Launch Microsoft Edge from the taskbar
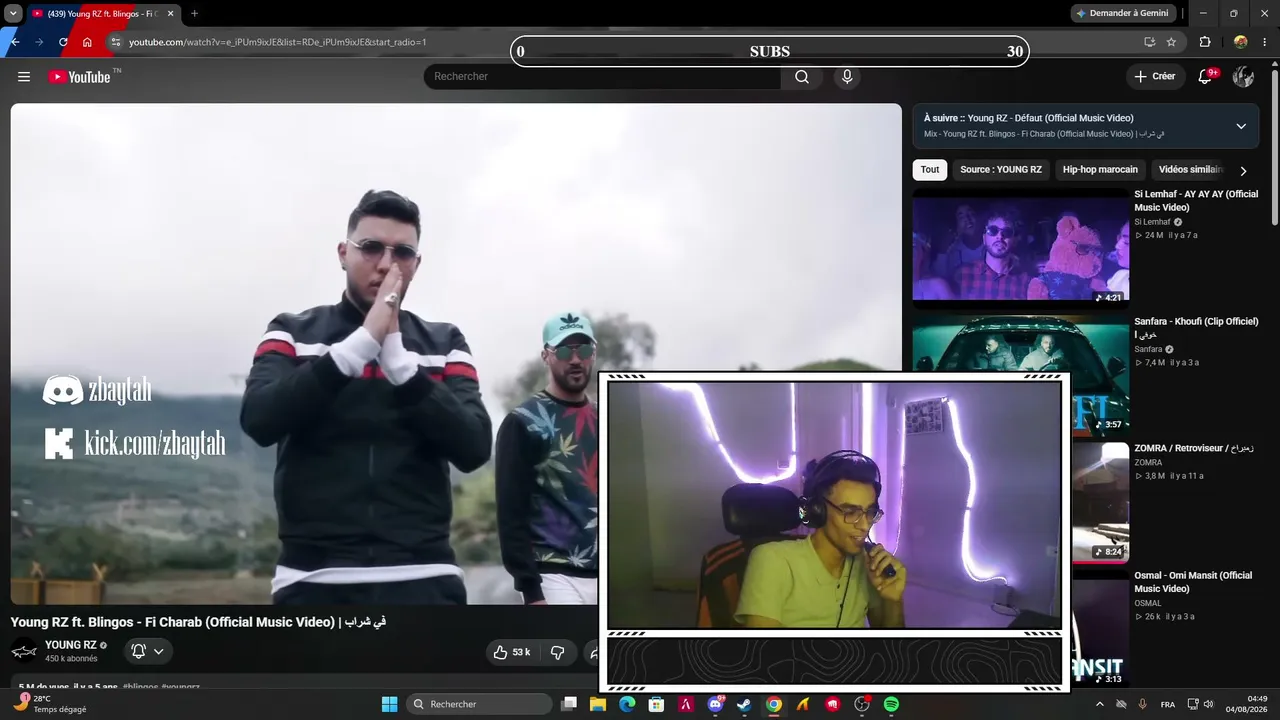 click(627, 705)
